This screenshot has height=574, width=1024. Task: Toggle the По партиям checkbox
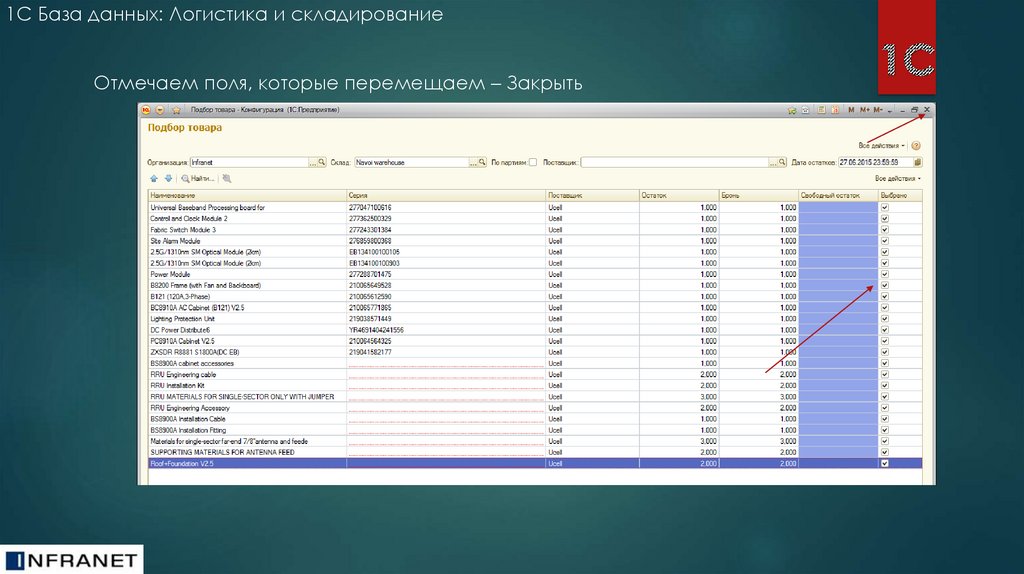pyautogui.click(x=533, y=161)
